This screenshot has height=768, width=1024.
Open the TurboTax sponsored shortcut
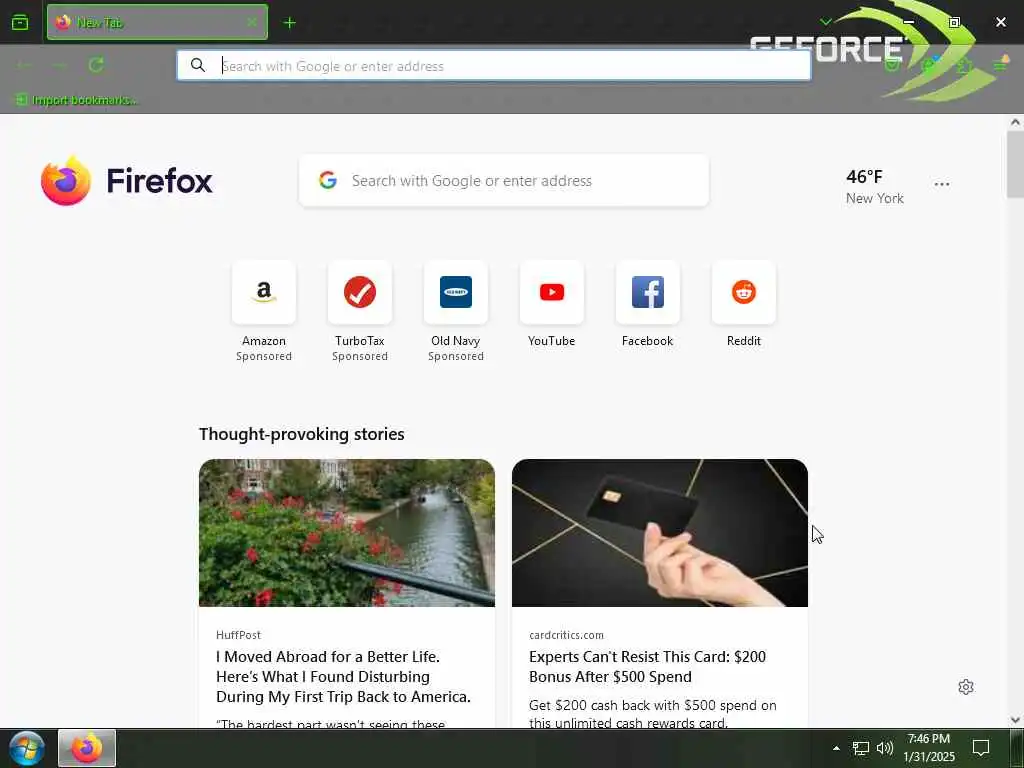(x=360, y=292)
